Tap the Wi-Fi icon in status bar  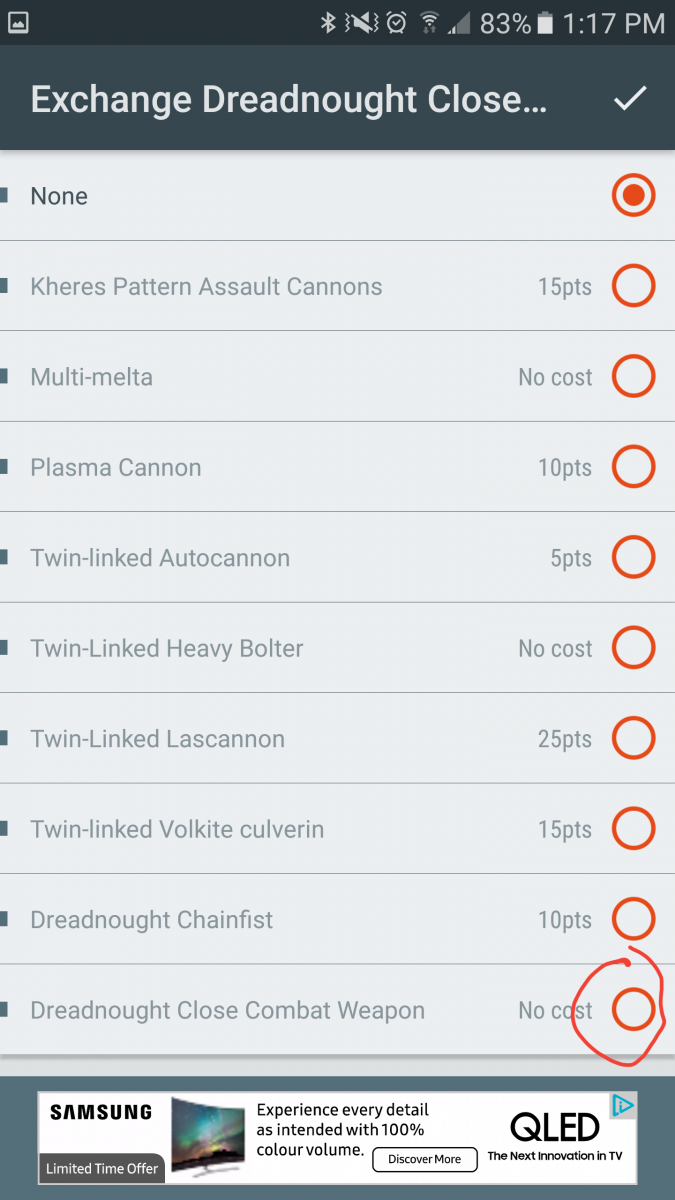click(429, 23)
